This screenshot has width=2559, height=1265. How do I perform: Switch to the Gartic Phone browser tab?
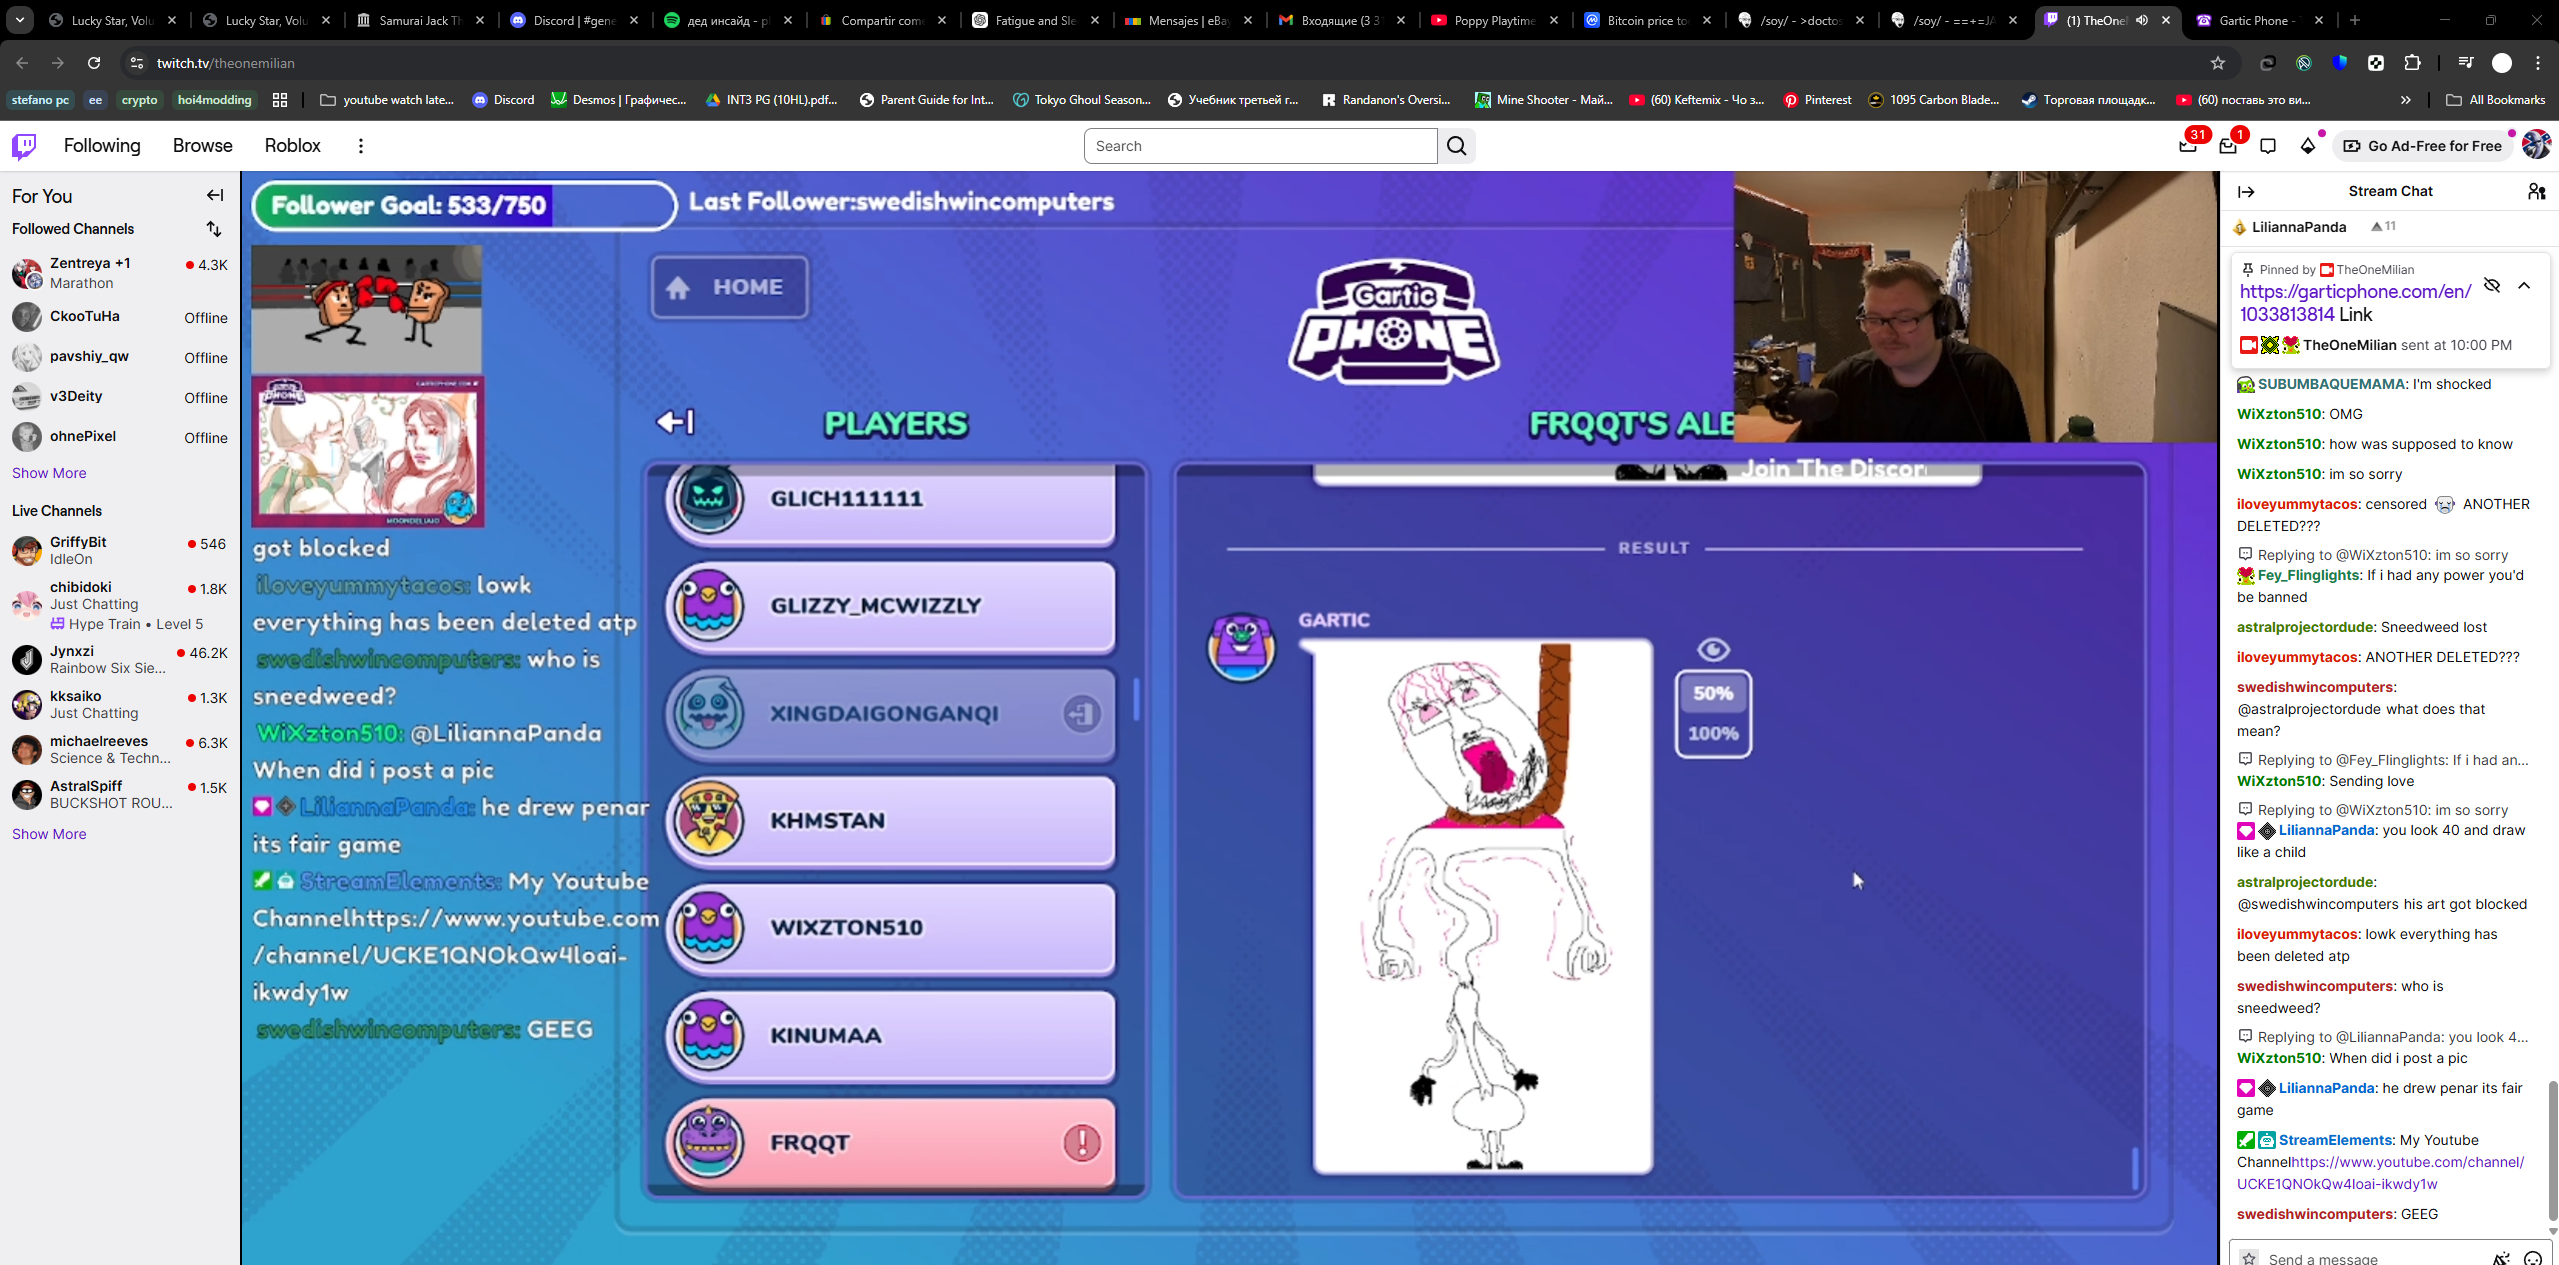click(2252, 20)
